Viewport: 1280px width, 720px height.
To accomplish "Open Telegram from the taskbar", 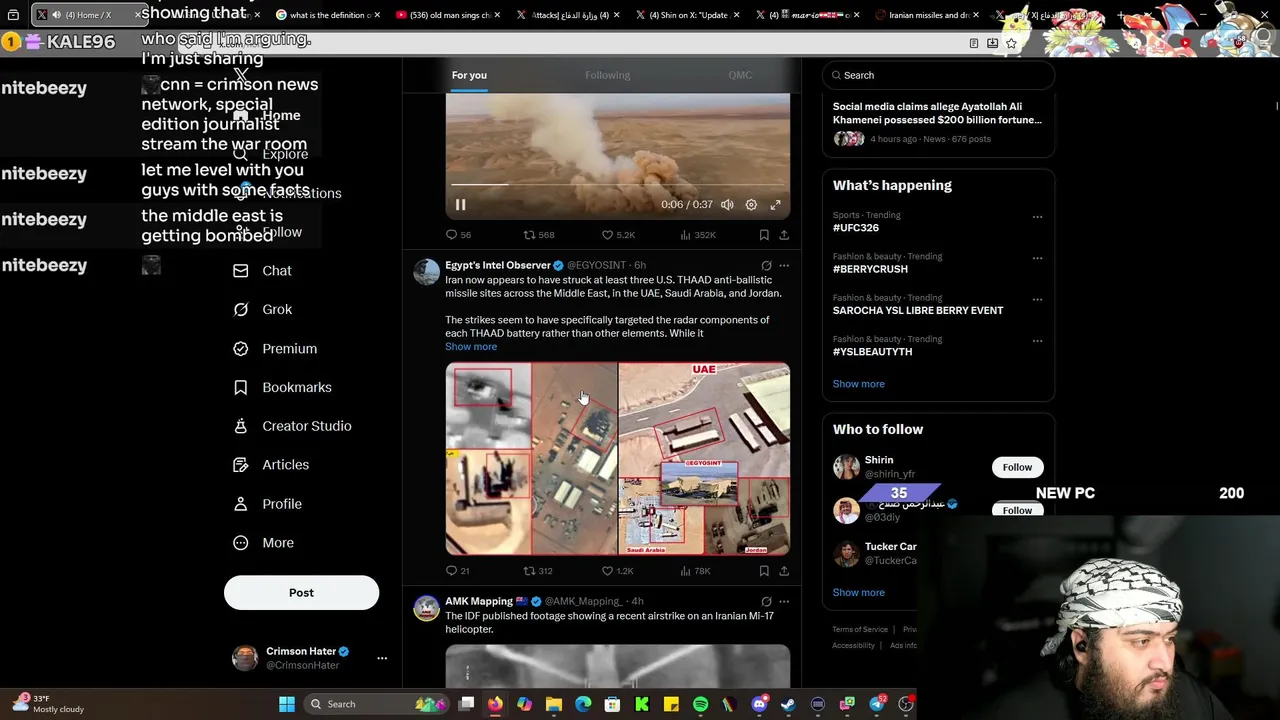I will (877, 704).
